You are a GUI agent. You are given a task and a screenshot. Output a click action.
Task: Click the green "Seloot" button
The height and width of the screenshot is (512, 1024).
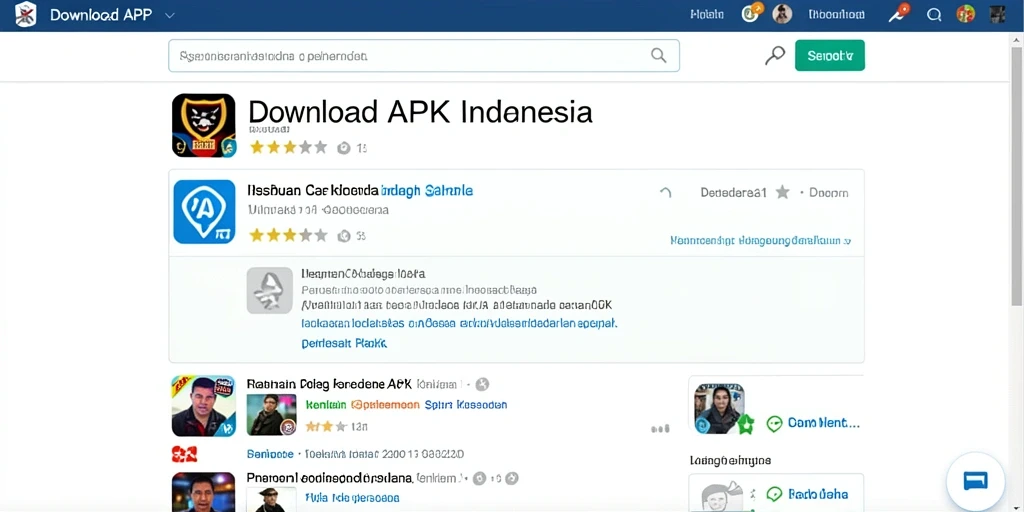click(x=829, y=56)
